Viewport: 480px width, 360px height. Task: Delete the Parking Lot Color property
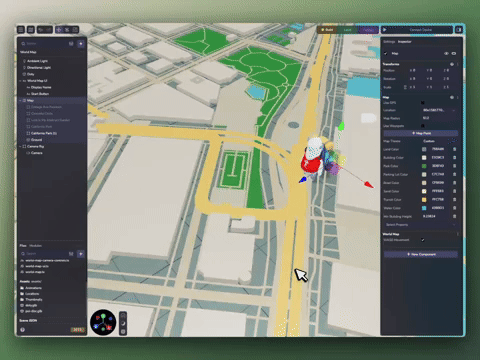[454, 174]
